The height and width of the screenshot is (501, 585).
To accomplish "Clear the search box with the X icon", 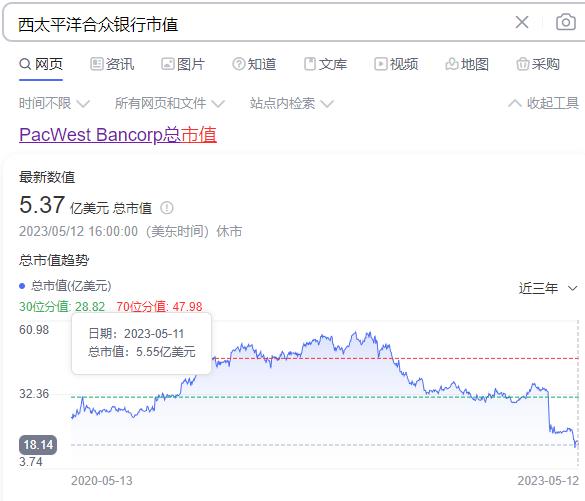I will (522, 22).
